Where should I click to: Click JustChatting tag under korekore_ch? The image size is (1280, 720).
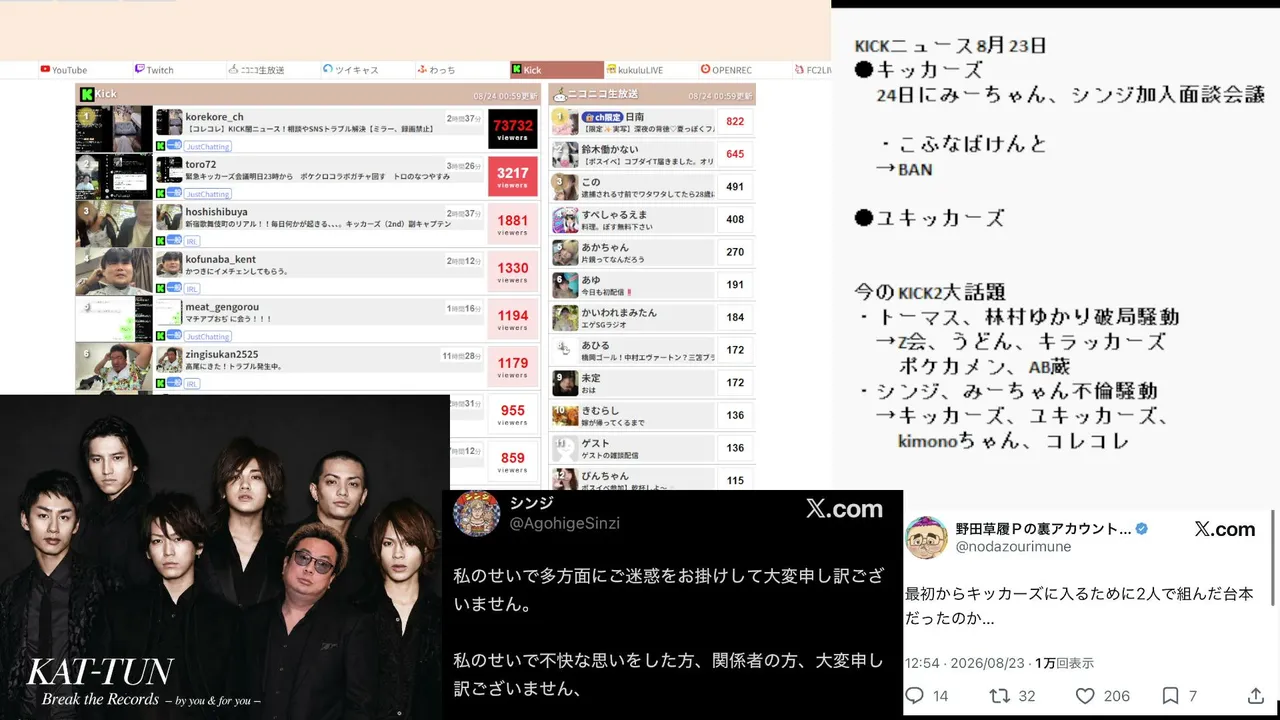point(208,146)
